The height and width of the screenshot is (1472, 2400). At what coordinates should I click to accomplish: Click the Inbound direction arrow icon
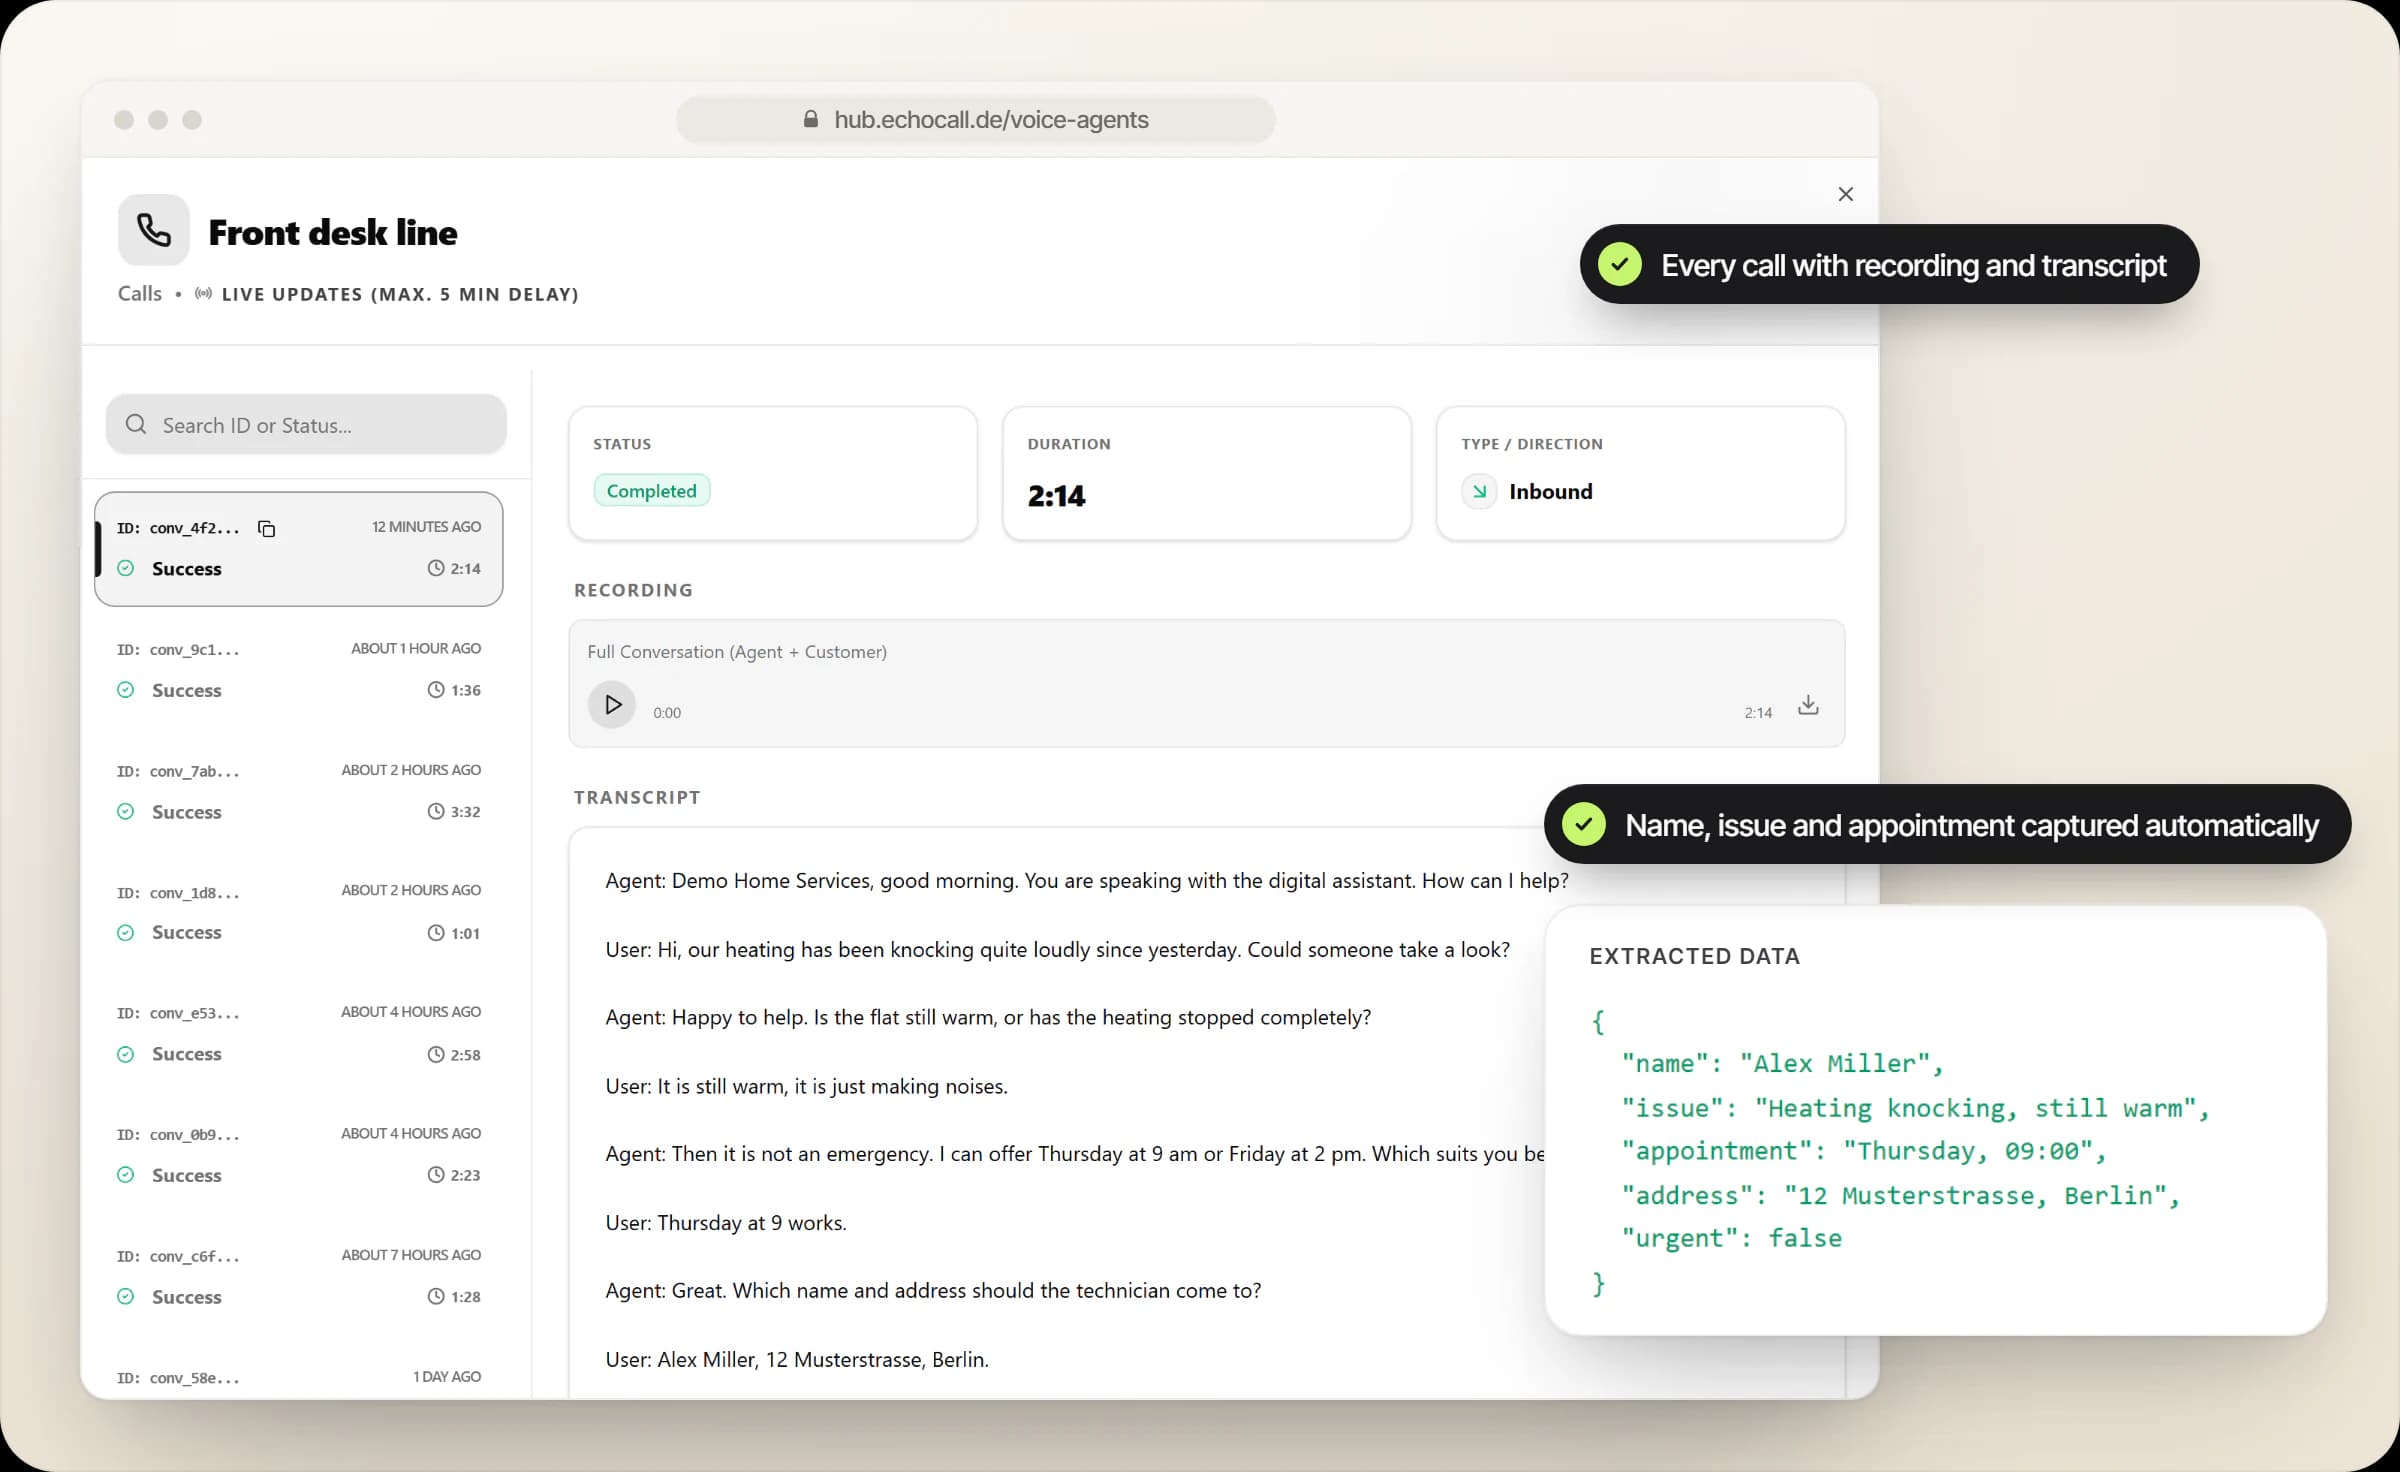pos(1479,491)
